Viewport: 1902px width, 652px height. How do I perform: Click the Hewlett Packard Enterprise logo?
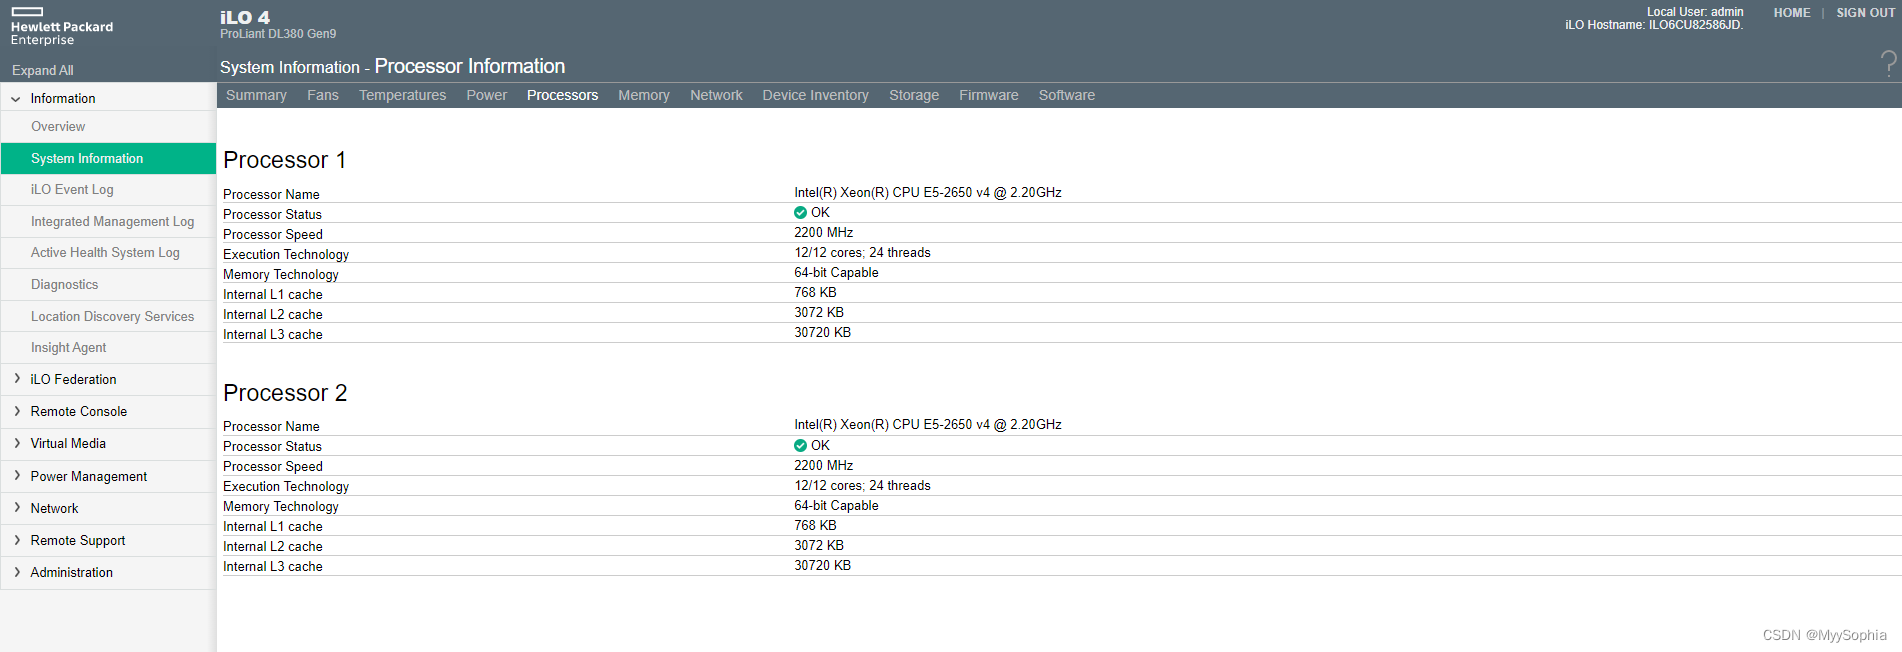[x=61, y=27]
